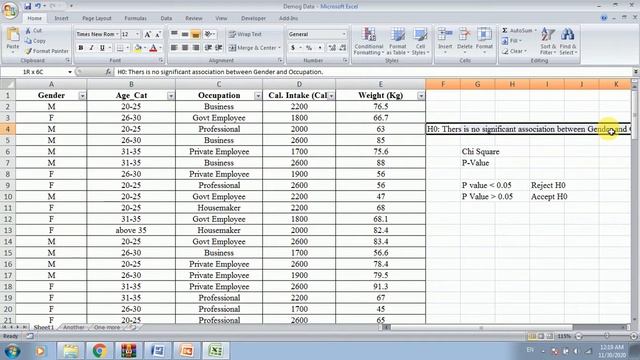Image resolution: width=640 pixels, height=360 pixels.
Task: Open Format as Table gallery
Action: [x=397, y=41]
